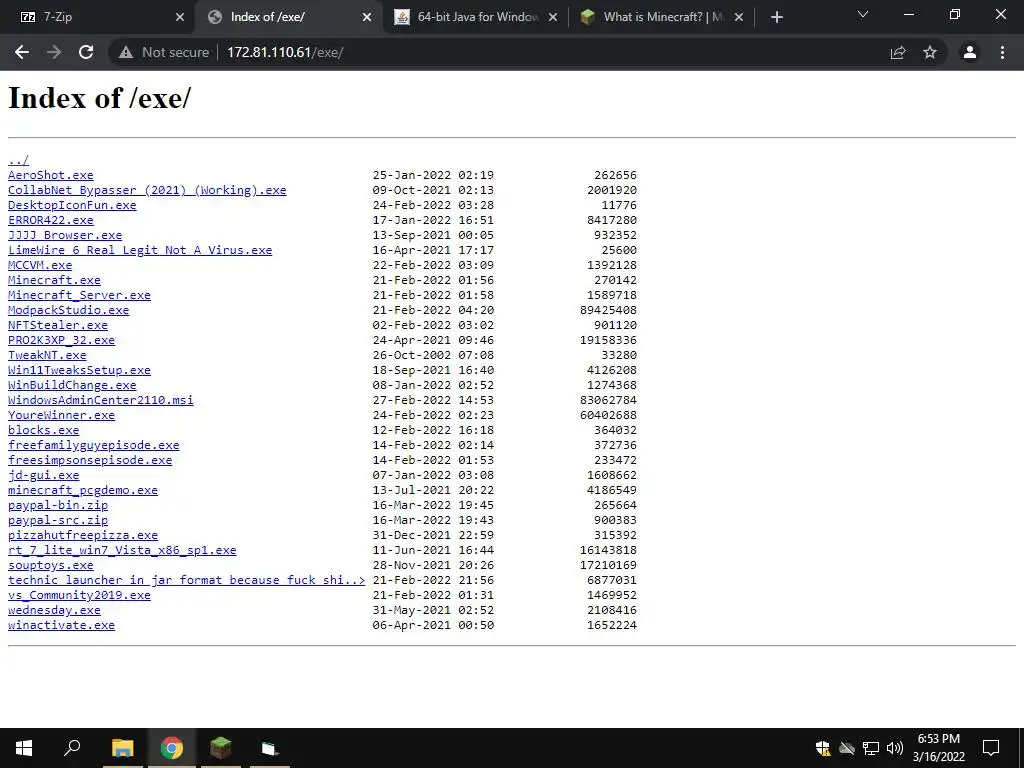The width and height of the screenshot is (1024, 768).
Task: Open the blocks.exe link
Action: pyautogui.click(x=43, y=430)
